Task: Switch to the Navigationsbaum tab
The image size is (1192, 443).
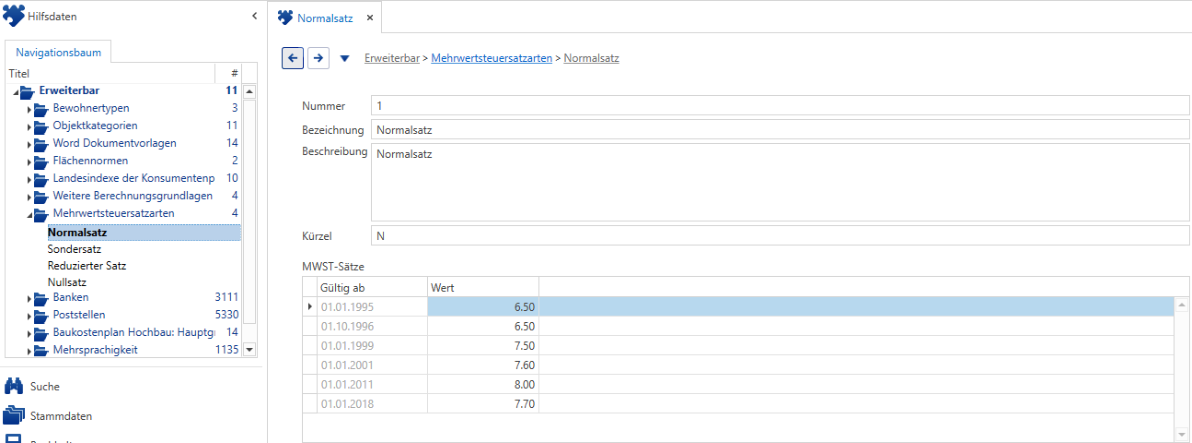Action: tap(59, 52)
